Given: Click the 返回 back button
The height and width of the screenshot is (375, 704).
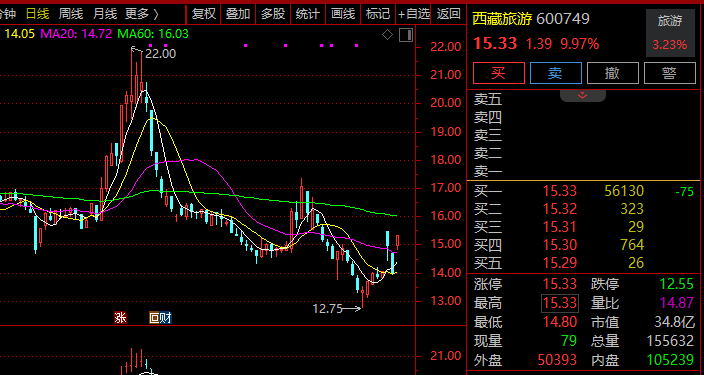Looking at the screenshot, I should 449,14.
